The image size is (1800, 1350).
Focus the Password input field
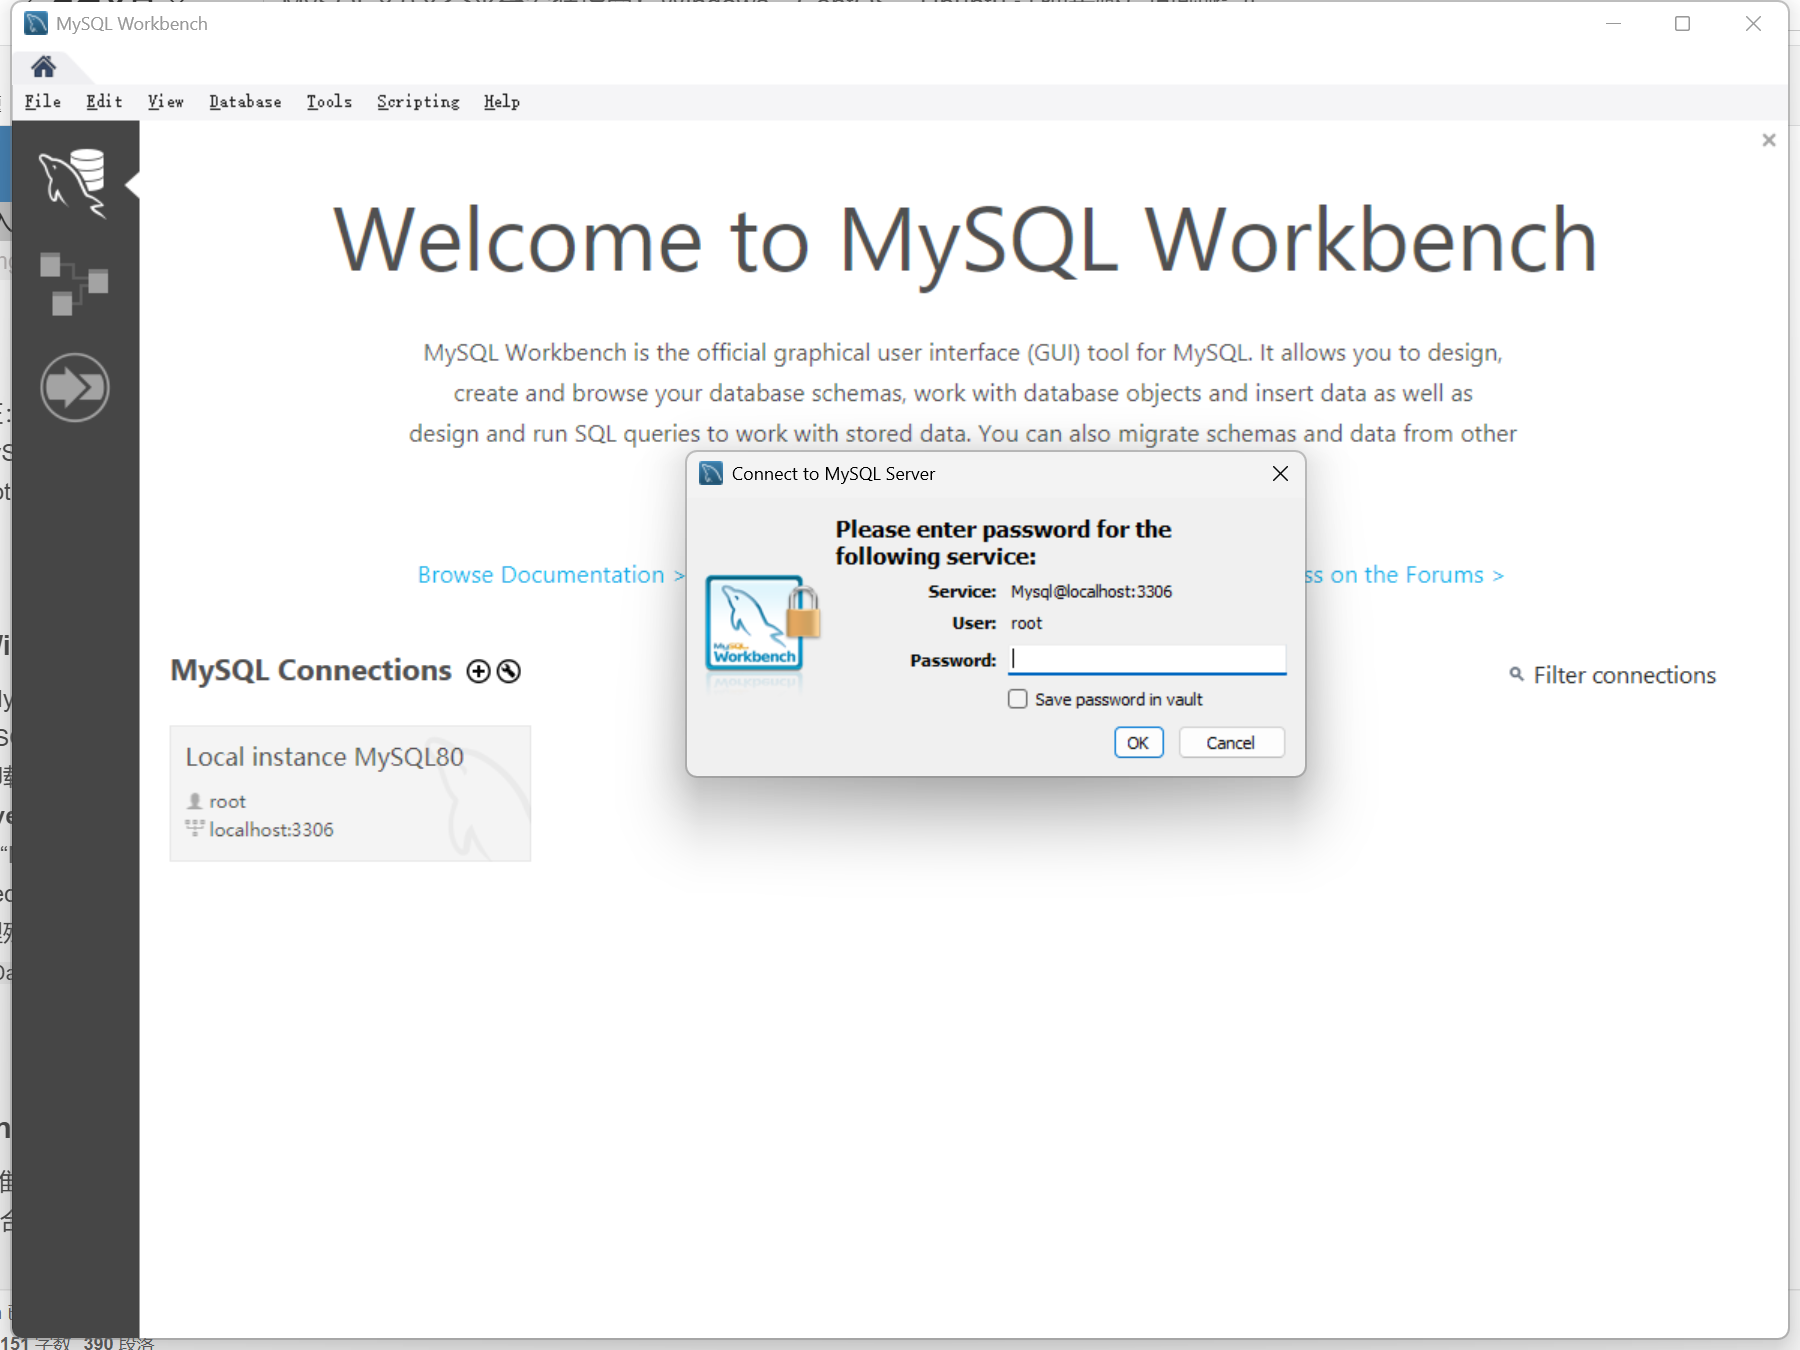(1146, 659)
